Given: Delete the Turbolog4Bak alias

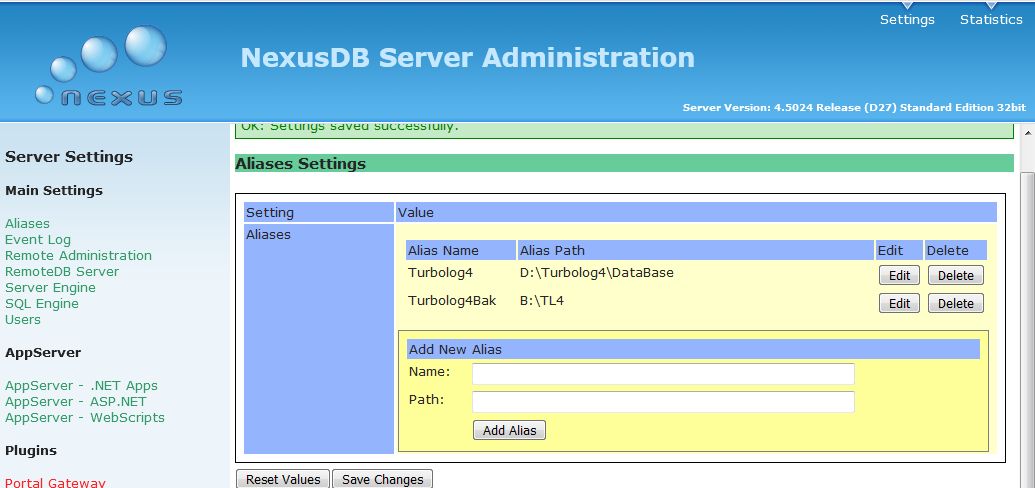Looking at the screenshot, I should click(x=955, y=303).
